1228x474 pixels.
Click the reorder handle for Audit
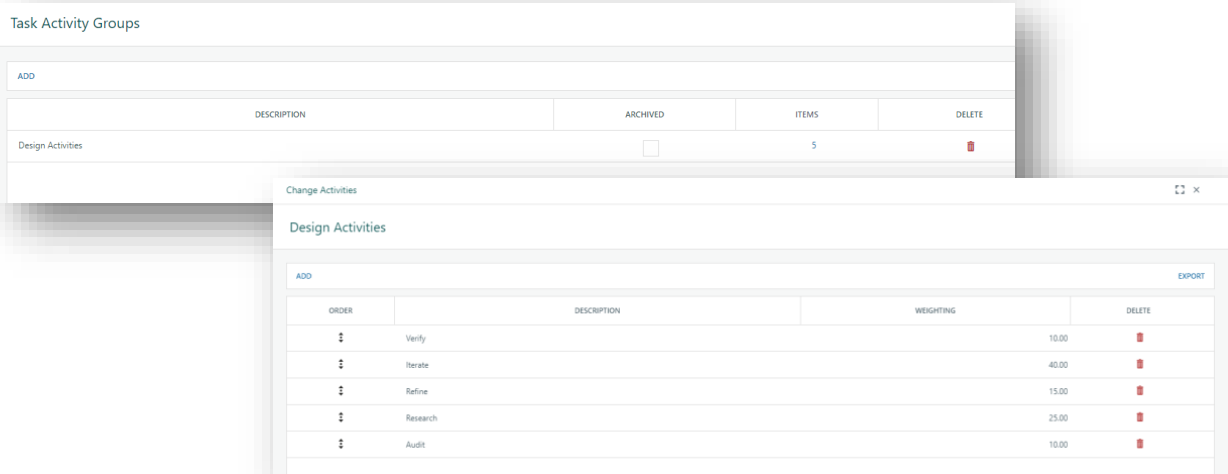tap(341, 444)
